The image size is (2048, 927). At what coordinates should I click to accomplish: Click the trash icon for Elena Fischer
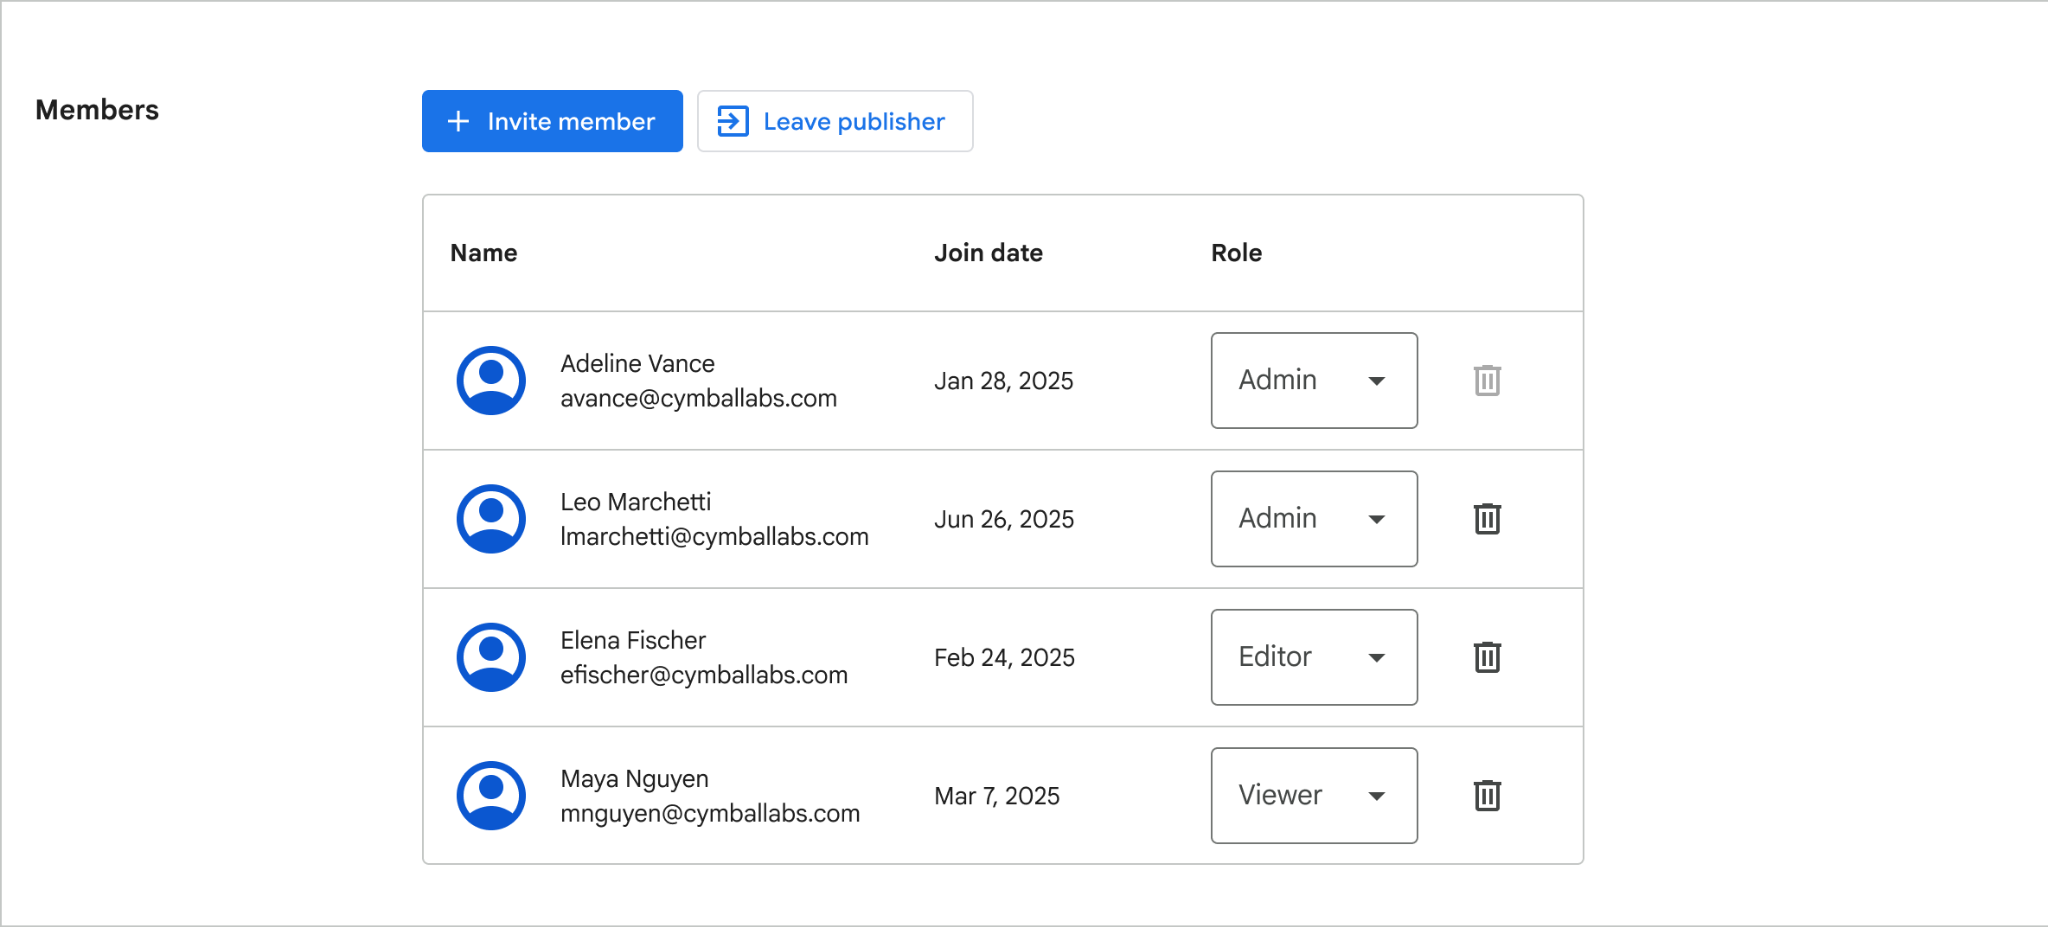(x=1487, y=657)
